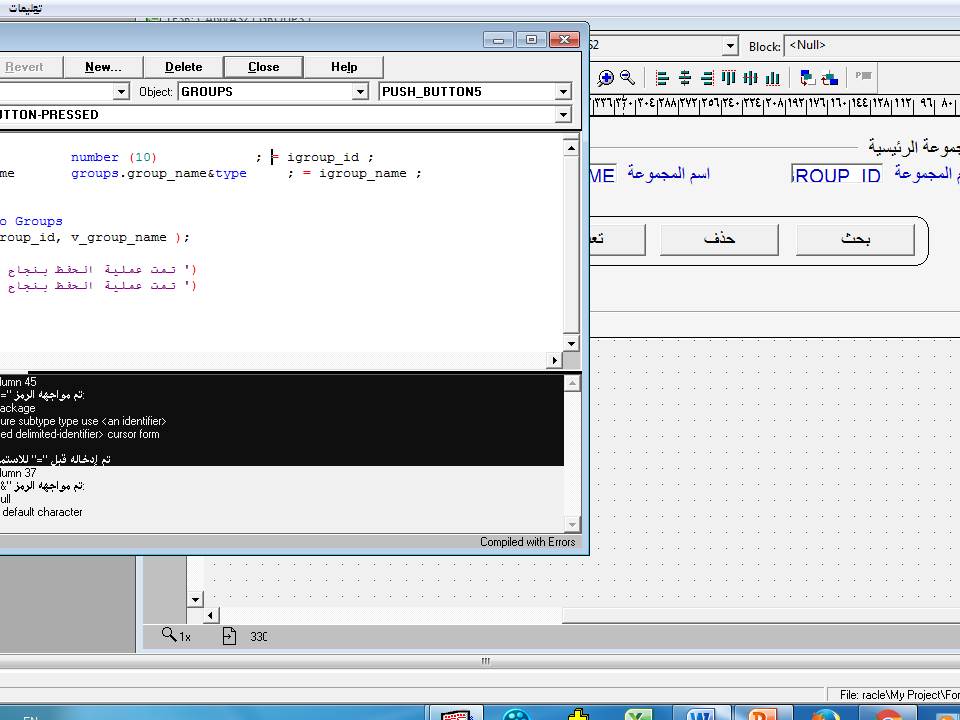Screen dimensions: 960x720
Task: Select the GROUP_ID text field on canvas
Action: tap(837, 175)
